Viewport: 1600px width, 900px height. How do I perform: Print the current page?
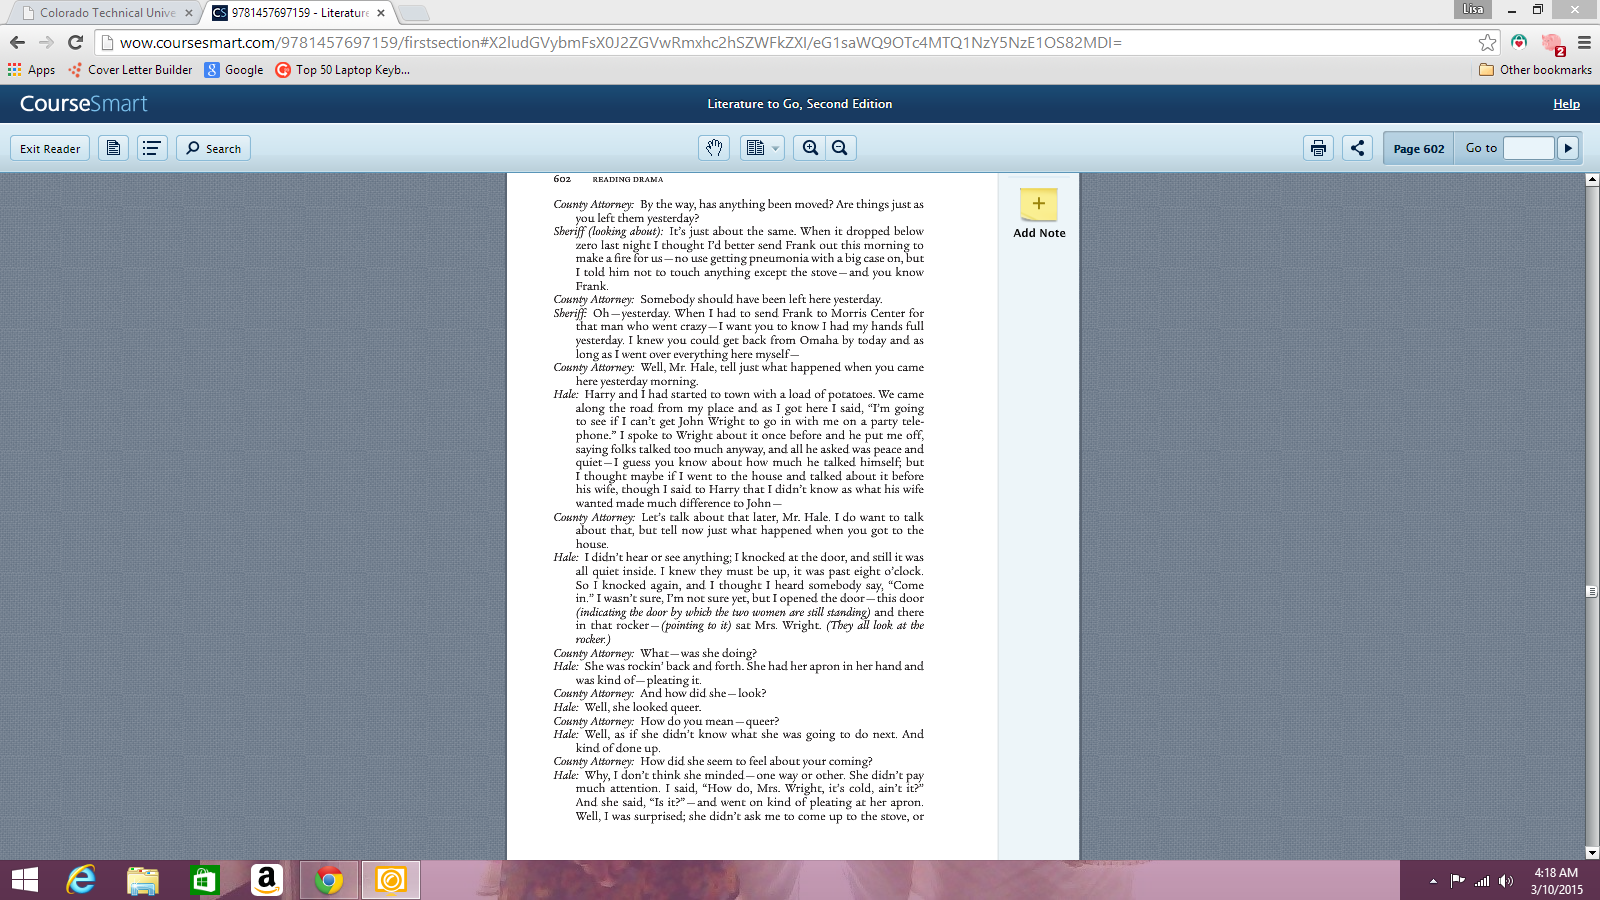1318,148
